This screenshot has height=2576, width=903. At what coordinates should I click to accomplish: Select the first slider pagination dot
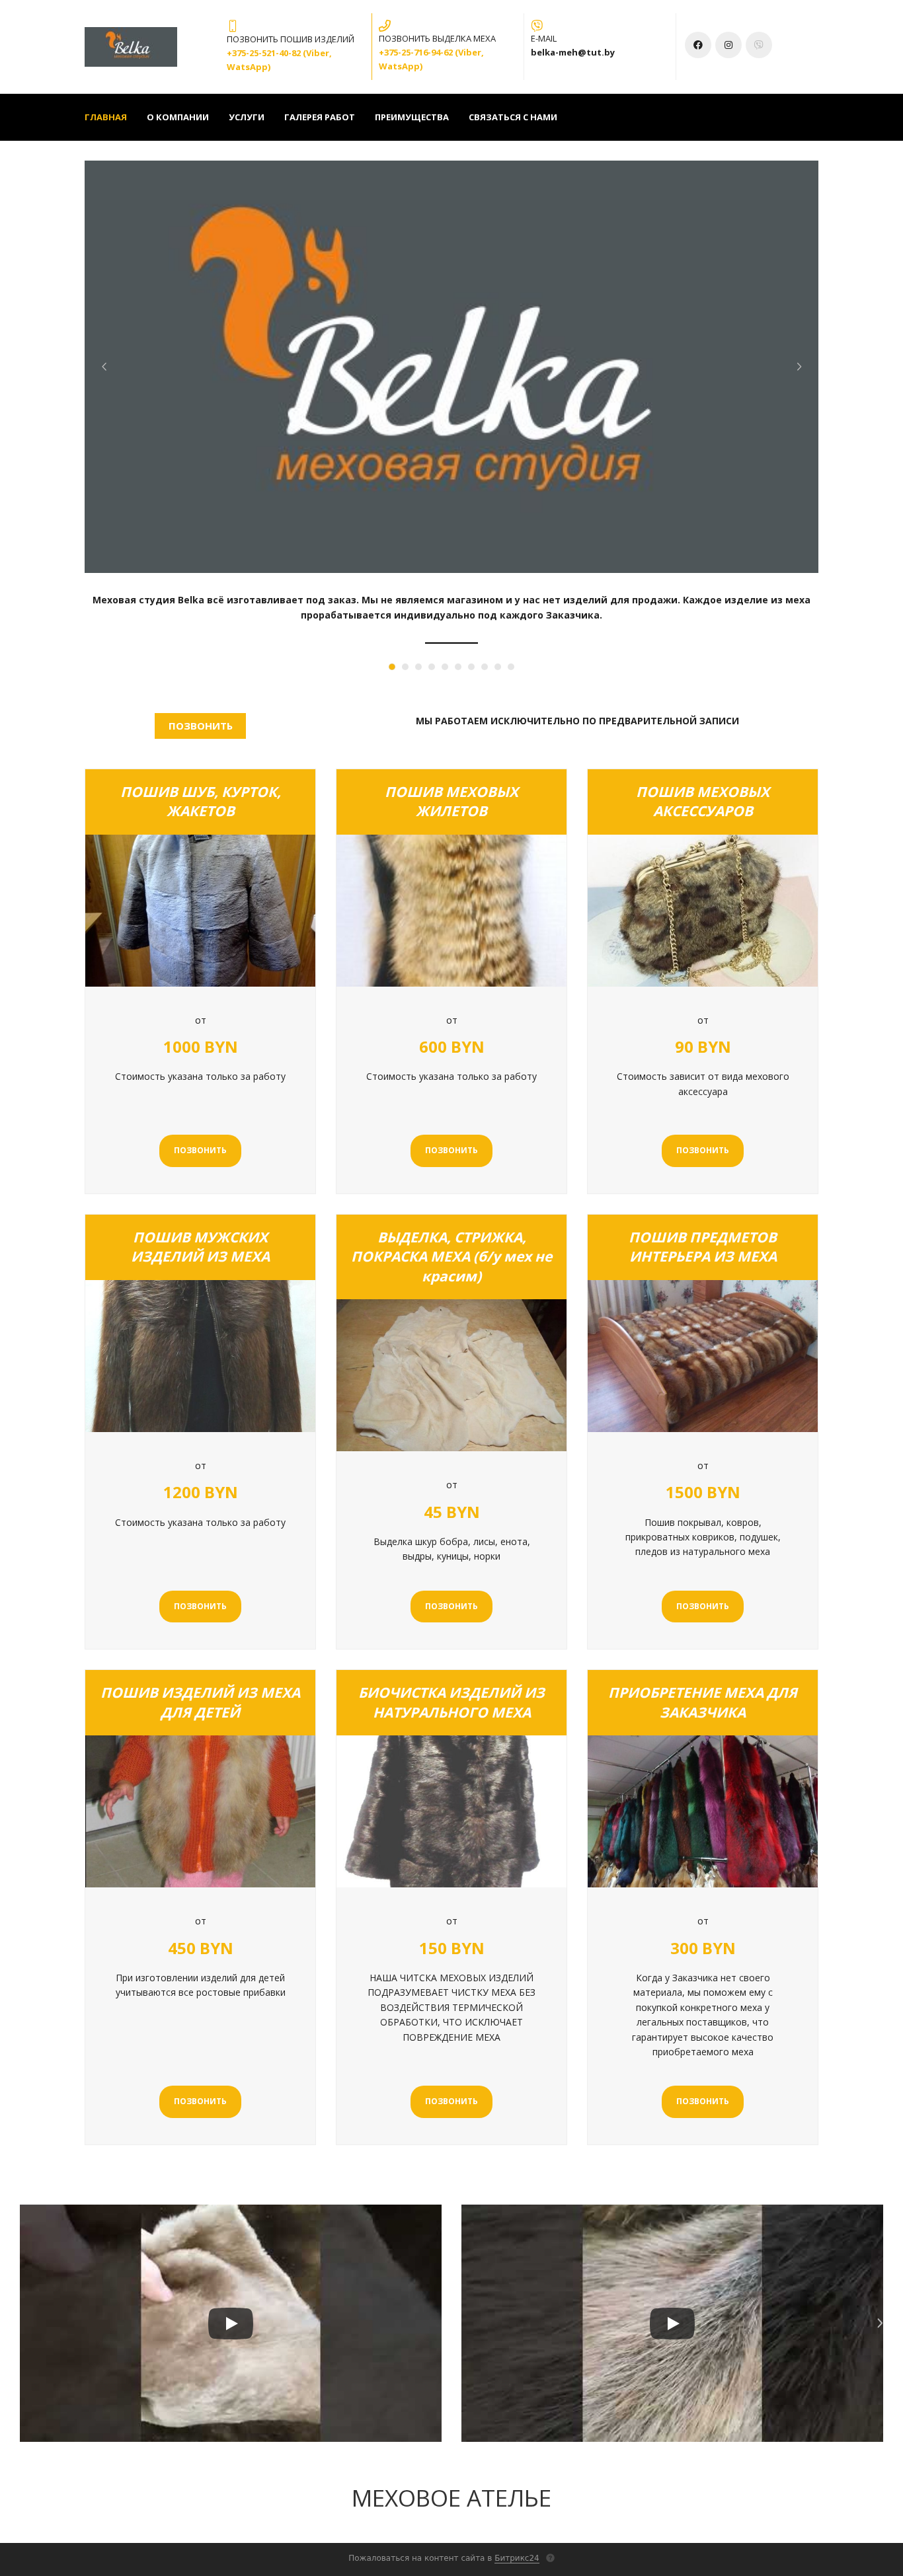[392, 667]
